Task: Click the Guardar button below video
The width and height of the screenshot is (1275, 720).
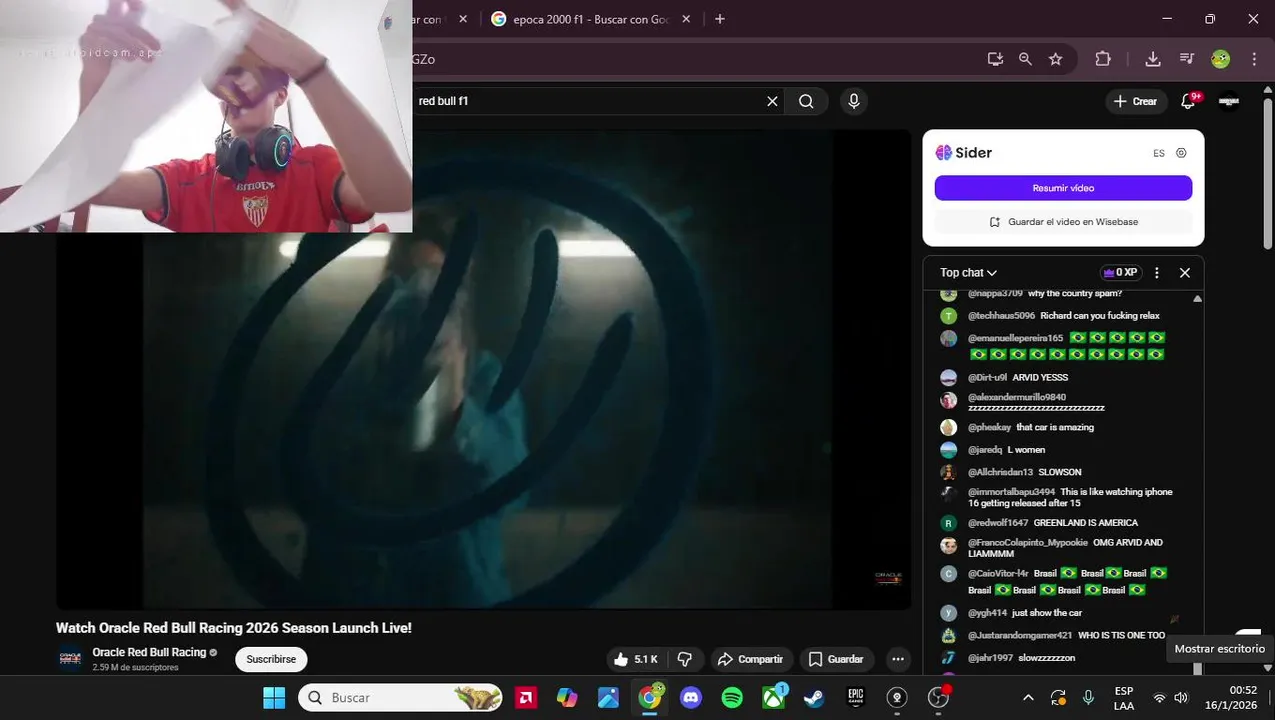Action: point(835,659)
